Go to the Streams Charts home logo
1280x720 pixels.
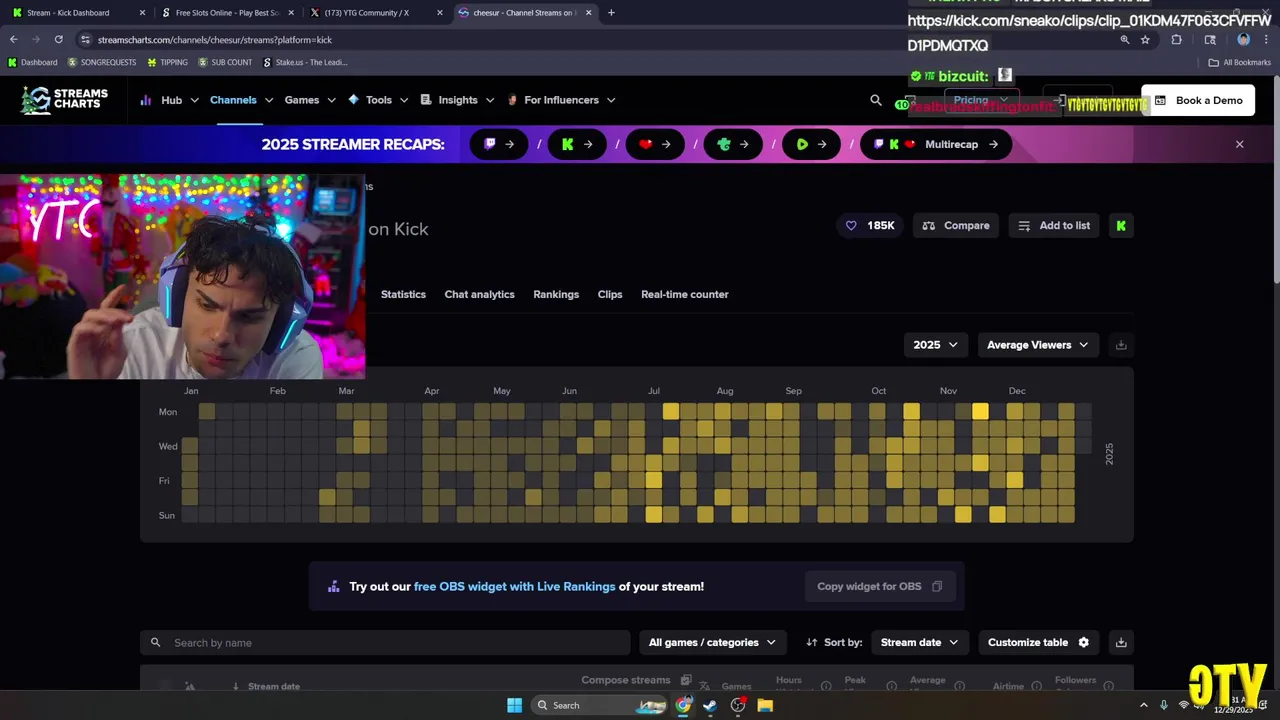(x=64, y=100)
